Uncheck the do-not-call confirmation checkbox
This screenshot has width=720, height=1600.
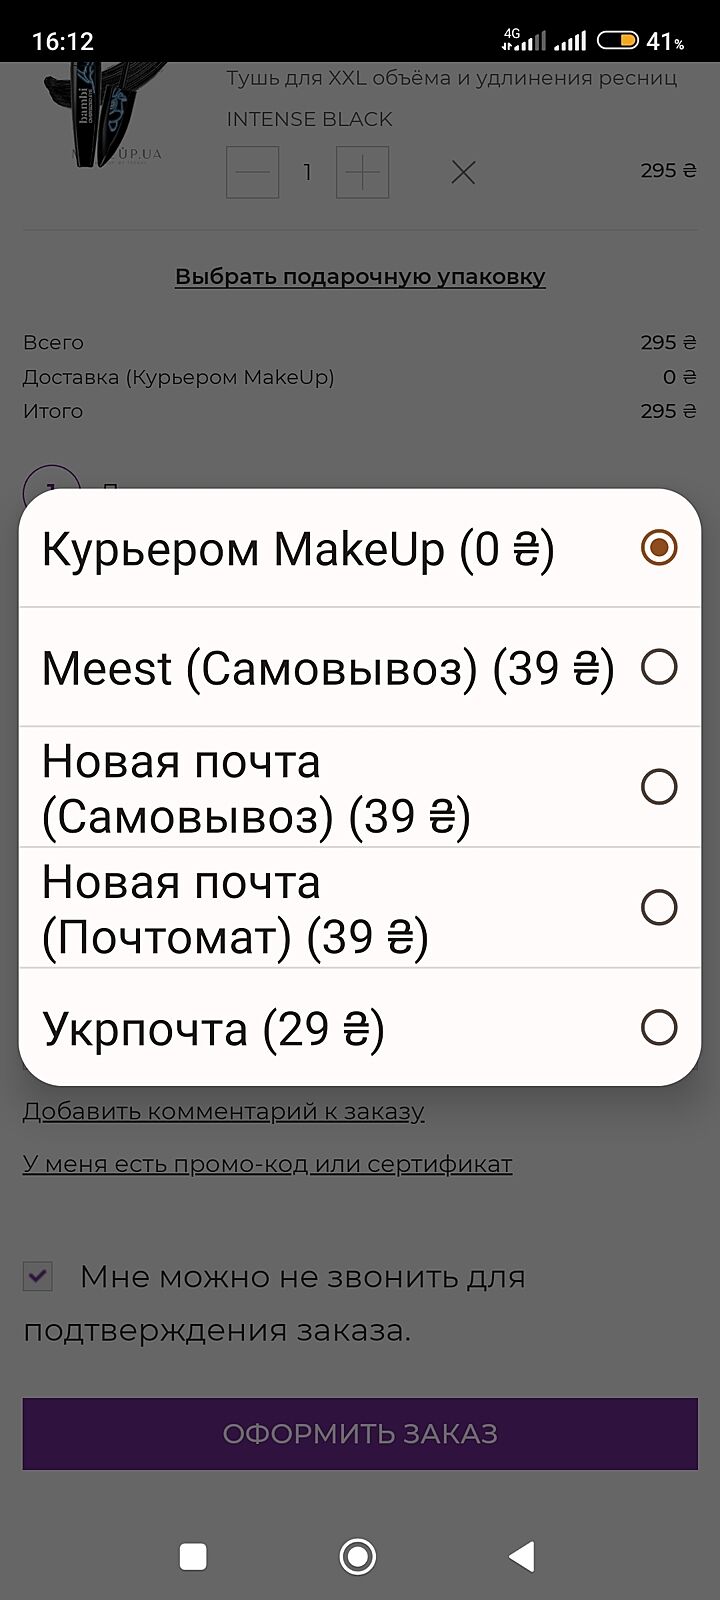click(38, 1276)
